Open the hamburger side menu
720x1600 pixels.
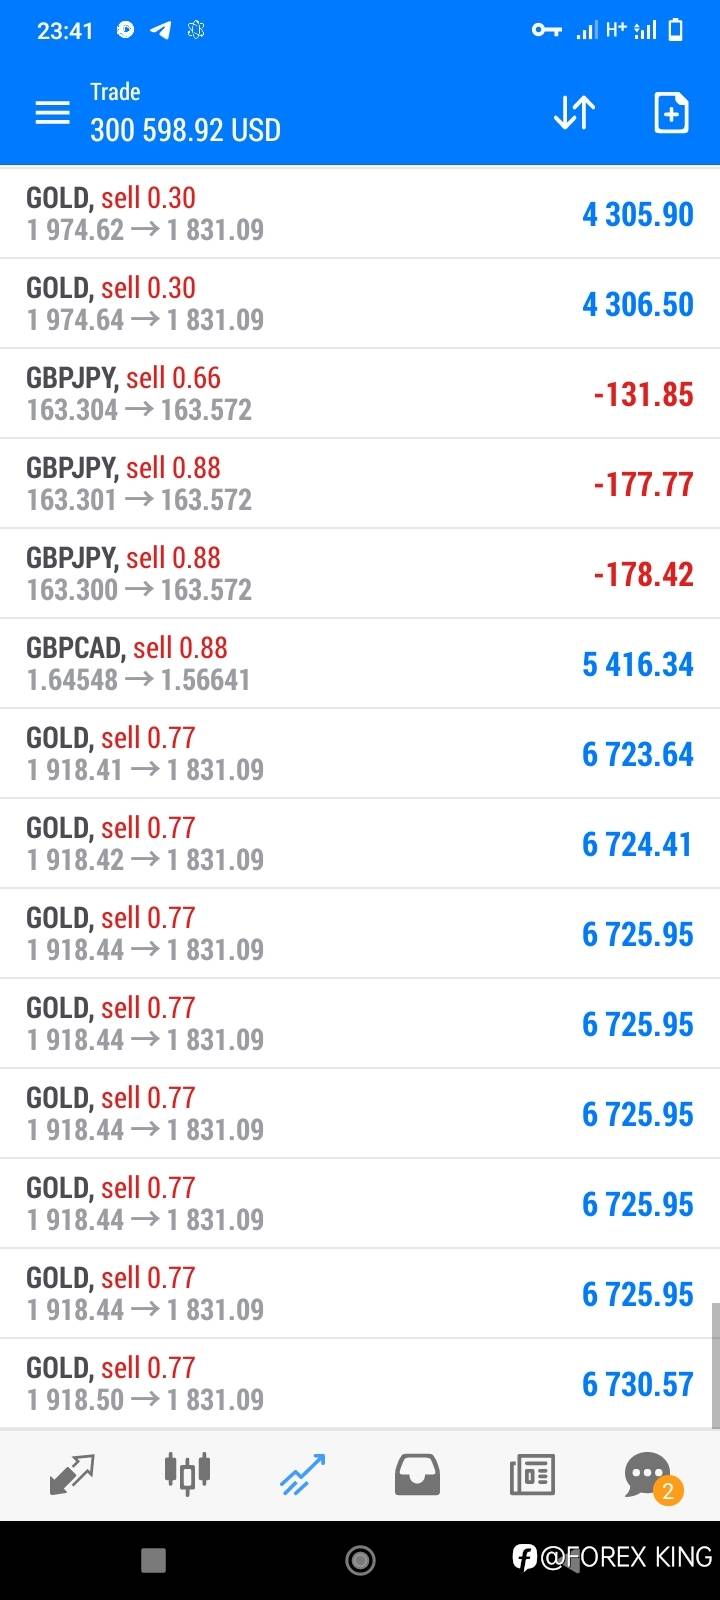coord(52,113)
